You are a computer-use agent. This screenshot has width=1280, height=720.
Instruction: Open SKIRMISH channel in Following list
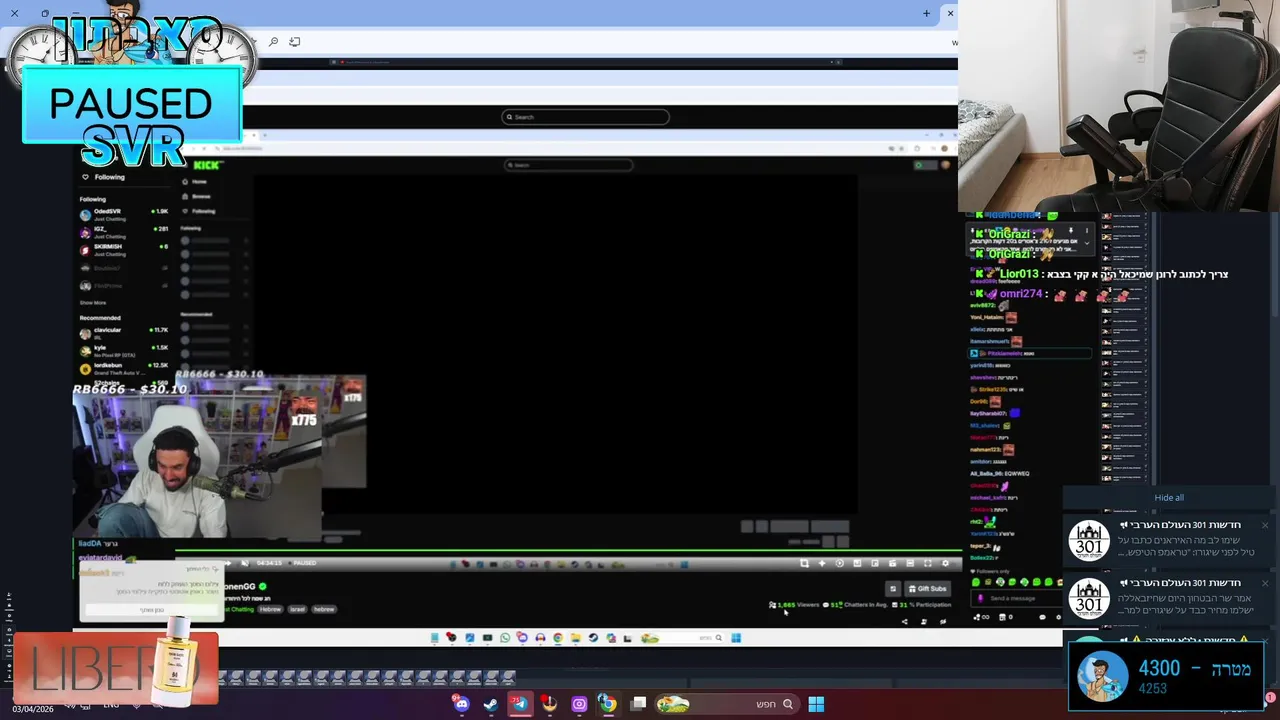coord(125,249)
